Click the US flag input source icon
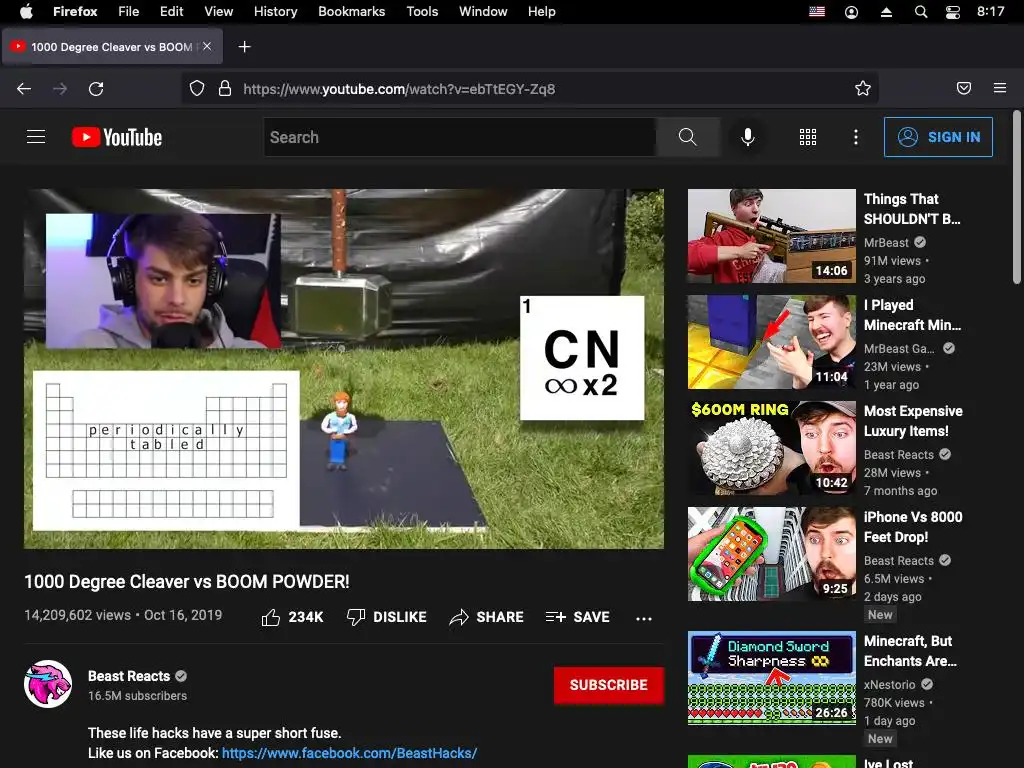 (x=817, y=12)
